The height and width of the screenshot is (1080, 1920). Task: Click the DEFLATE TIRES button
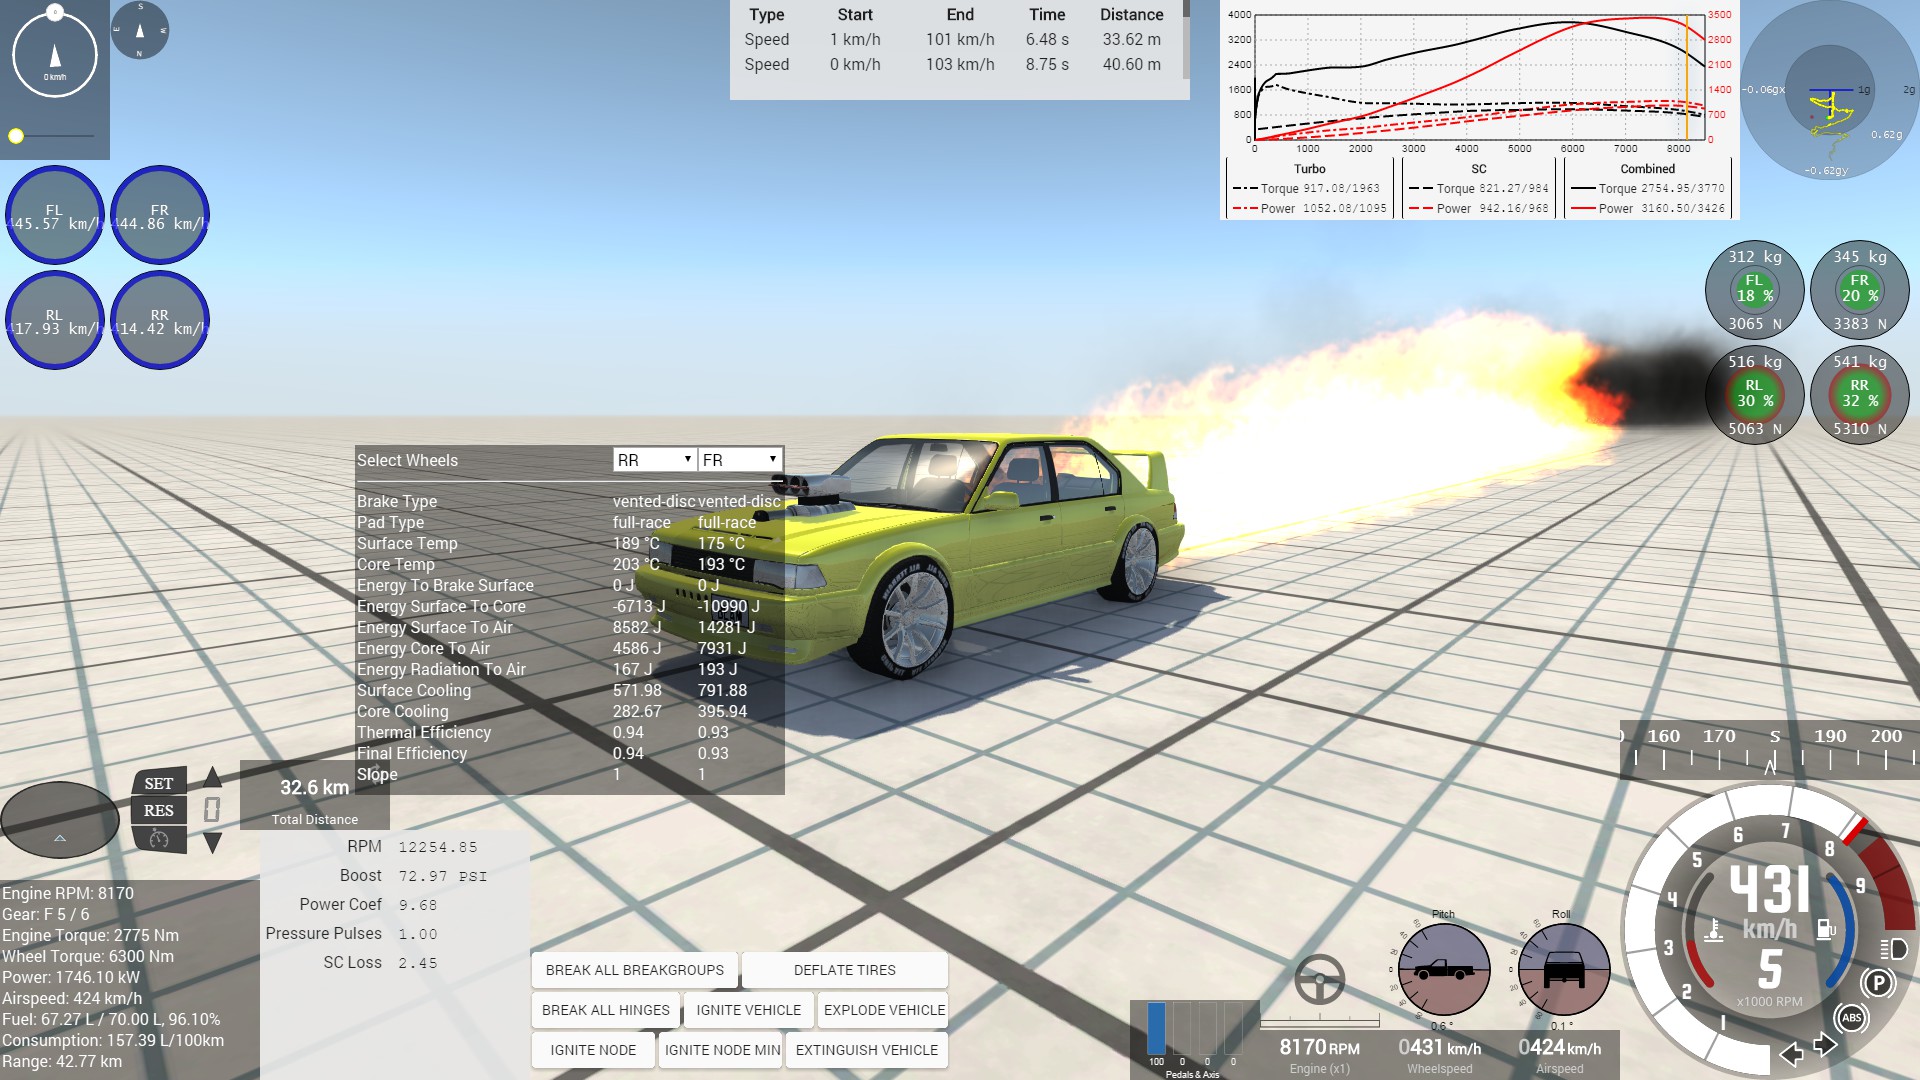point(844,970)
